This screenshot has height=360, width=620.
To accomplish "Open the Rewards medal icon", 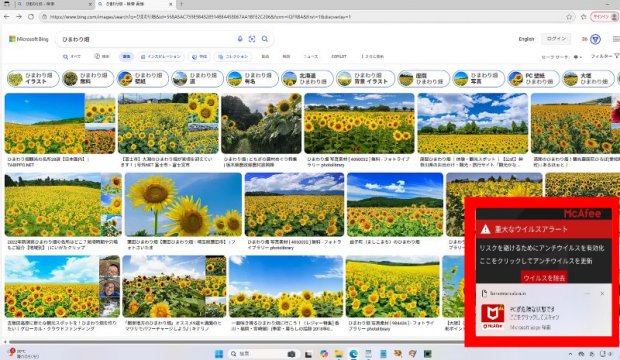I will click(x=595, y=39).
